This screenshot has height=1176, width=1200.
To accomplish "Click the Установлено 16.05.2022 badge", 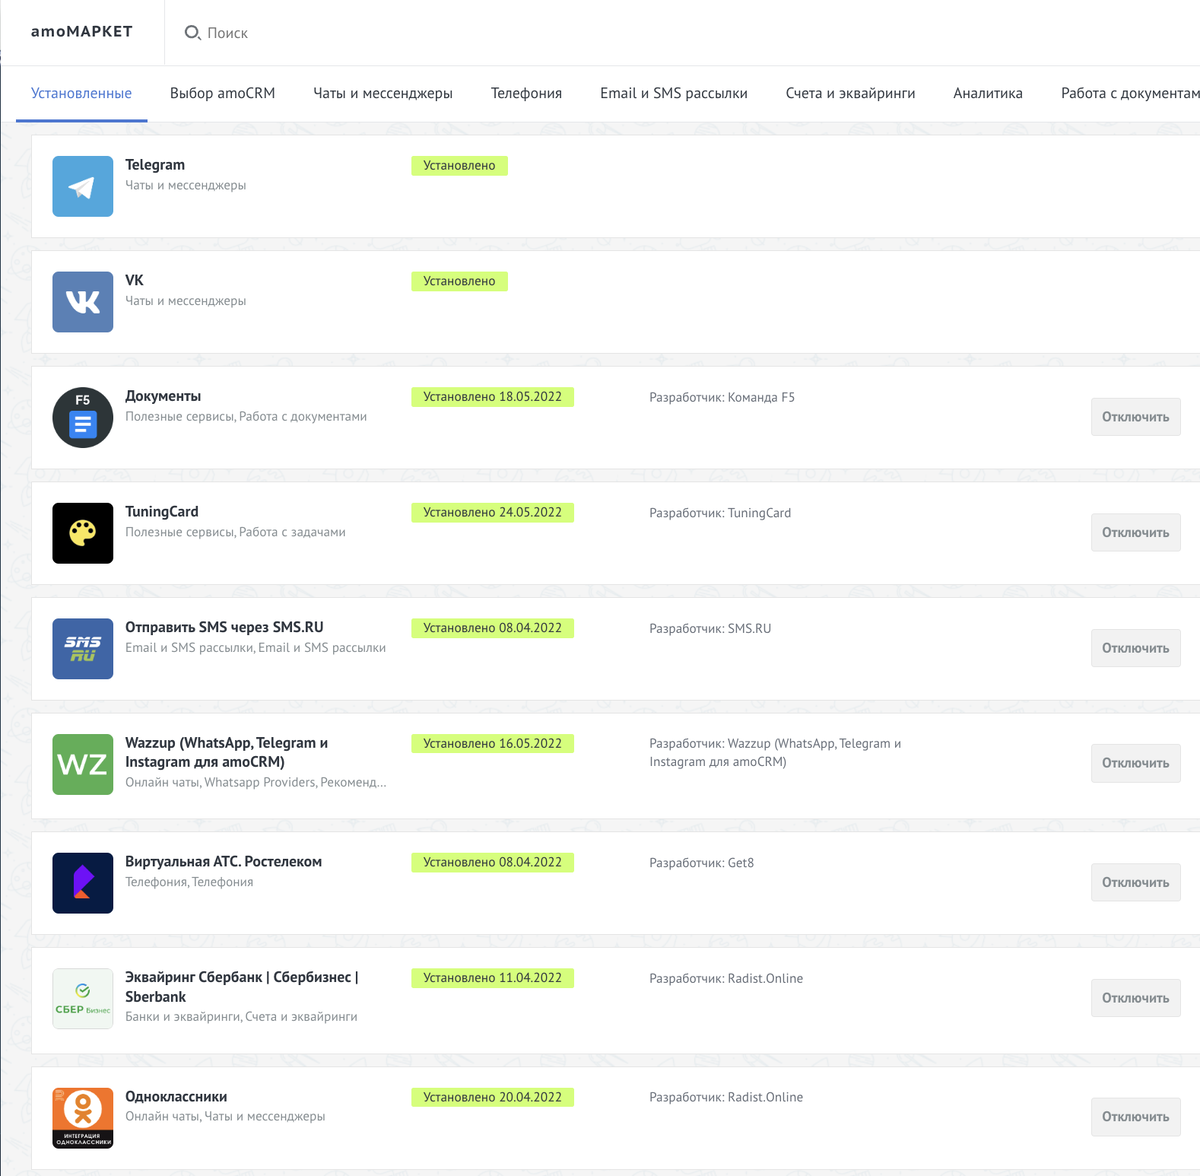I will [x=493, y=743].
